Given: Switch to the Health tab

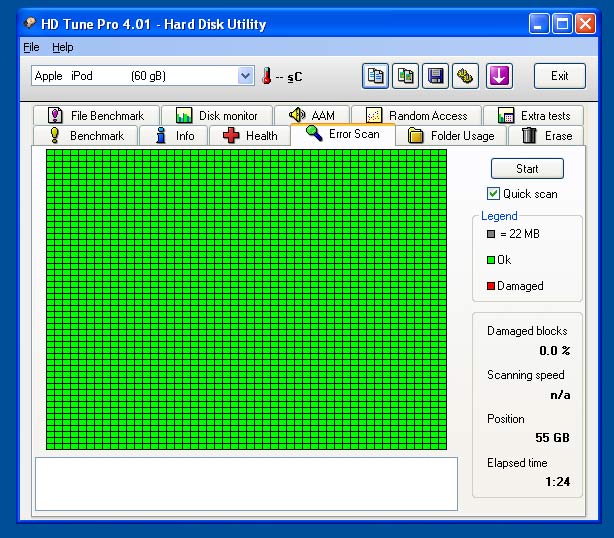Looking at the screenshot, I should point(250,136).
